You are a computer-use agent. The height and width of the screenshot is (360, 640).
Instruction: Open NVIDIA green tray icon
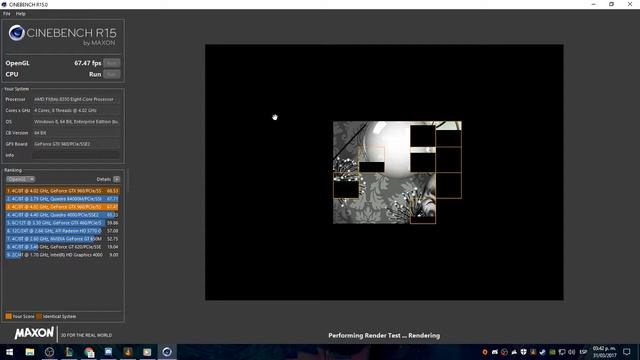pos(552,352)
